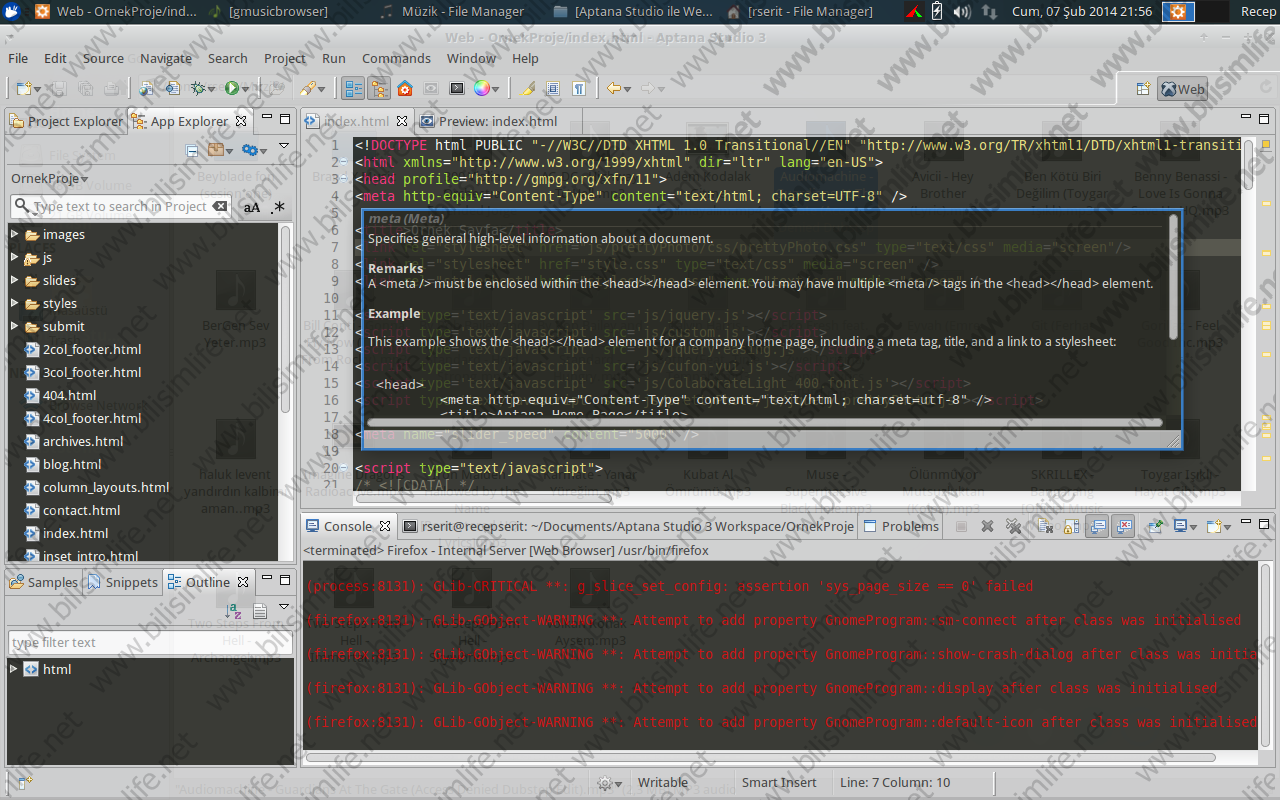Toggle Scroll Lock in Console toolbar
1280x800 pixels.
point(1071,526)
